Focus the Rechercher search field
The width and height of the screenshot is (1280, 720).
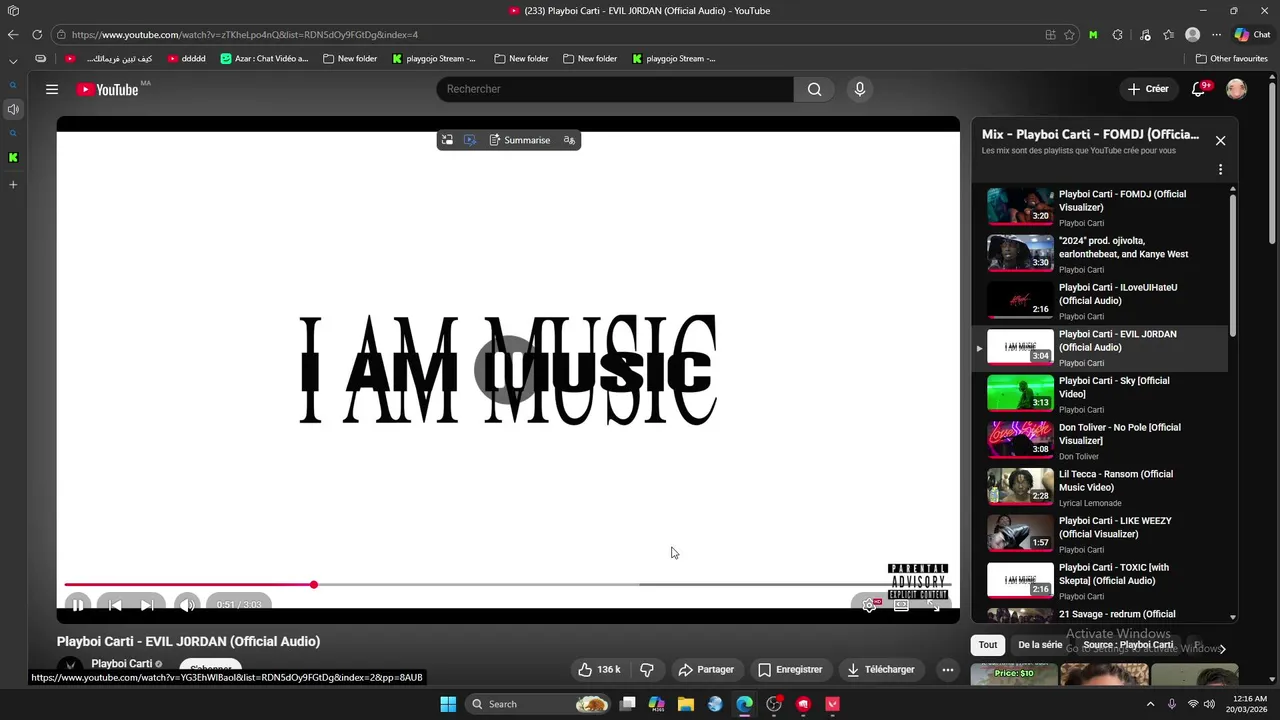(x=615, y=89)
